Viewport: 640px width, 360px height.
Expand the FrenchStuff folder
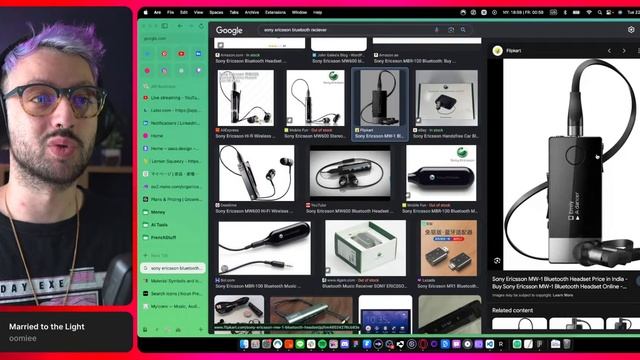click(x=173, y=238)
